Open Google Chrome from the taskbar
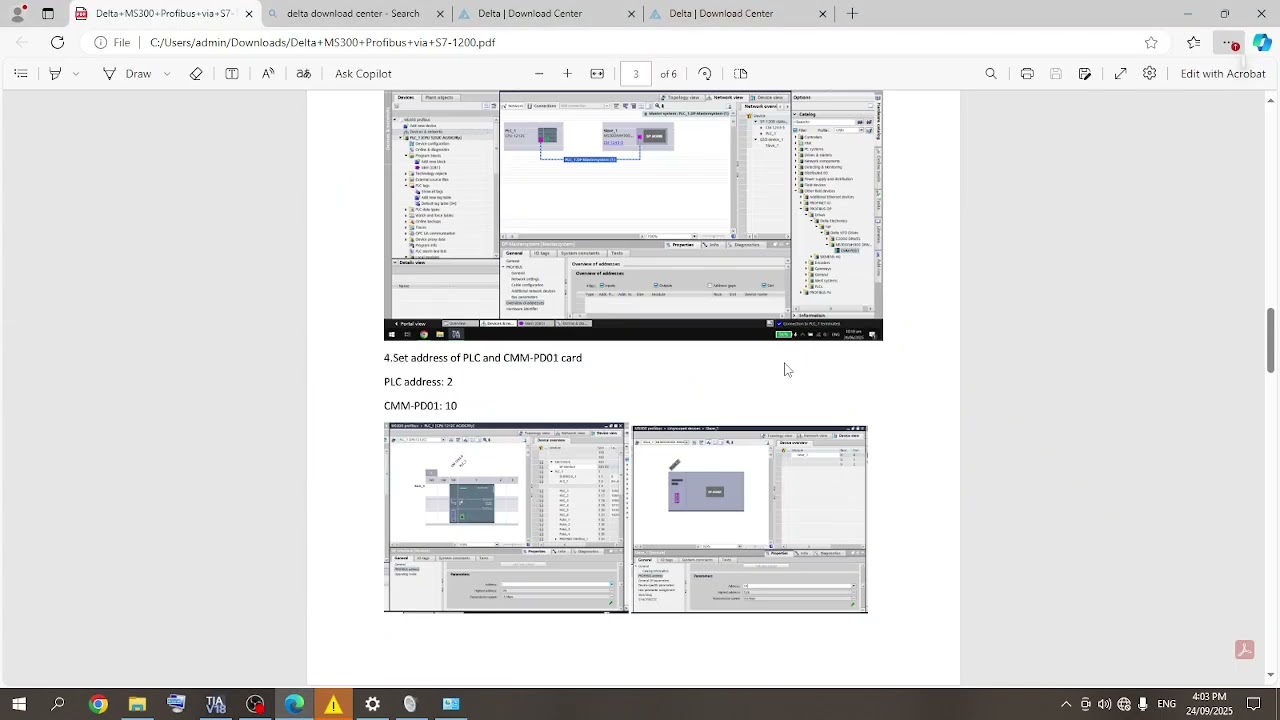Screen dimensions: 1280x720 pyautogui.click(x=98, y=704)
